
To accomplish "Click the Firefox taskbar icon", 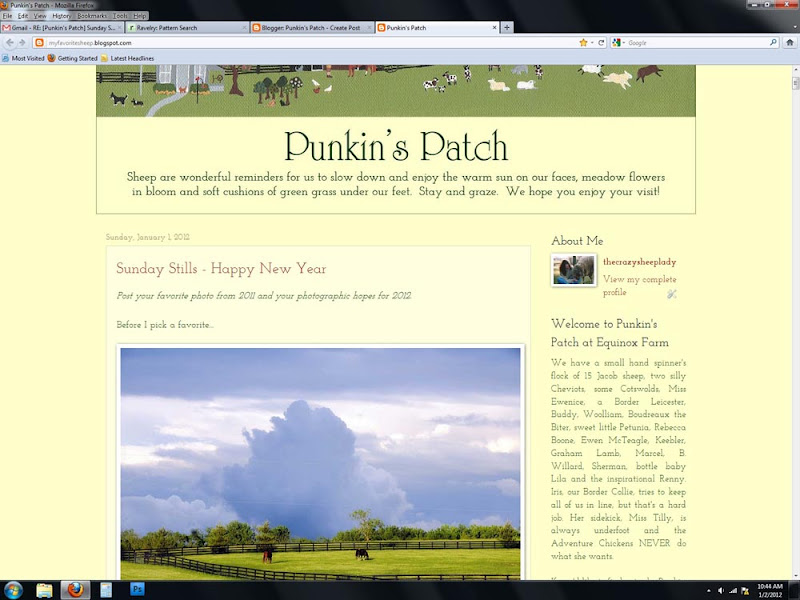I will (76, 590).
